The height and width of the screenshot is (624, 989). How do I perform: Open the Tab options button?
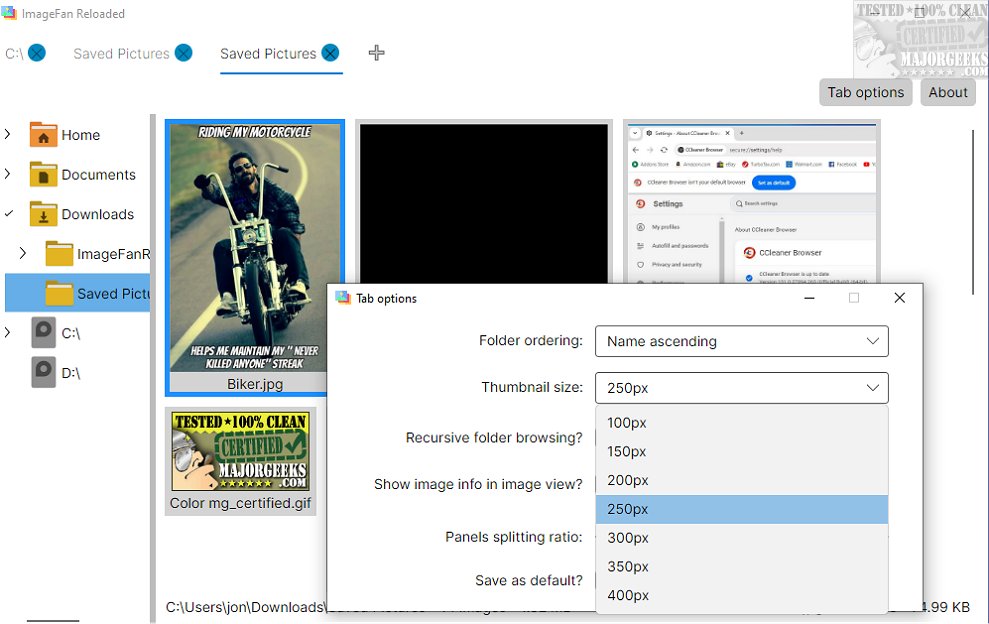tap(865, 92)
